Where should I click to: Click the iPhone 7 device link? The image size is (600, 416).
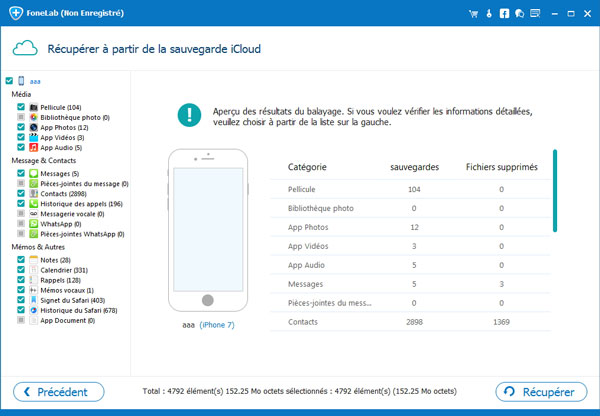coord(217,325)
